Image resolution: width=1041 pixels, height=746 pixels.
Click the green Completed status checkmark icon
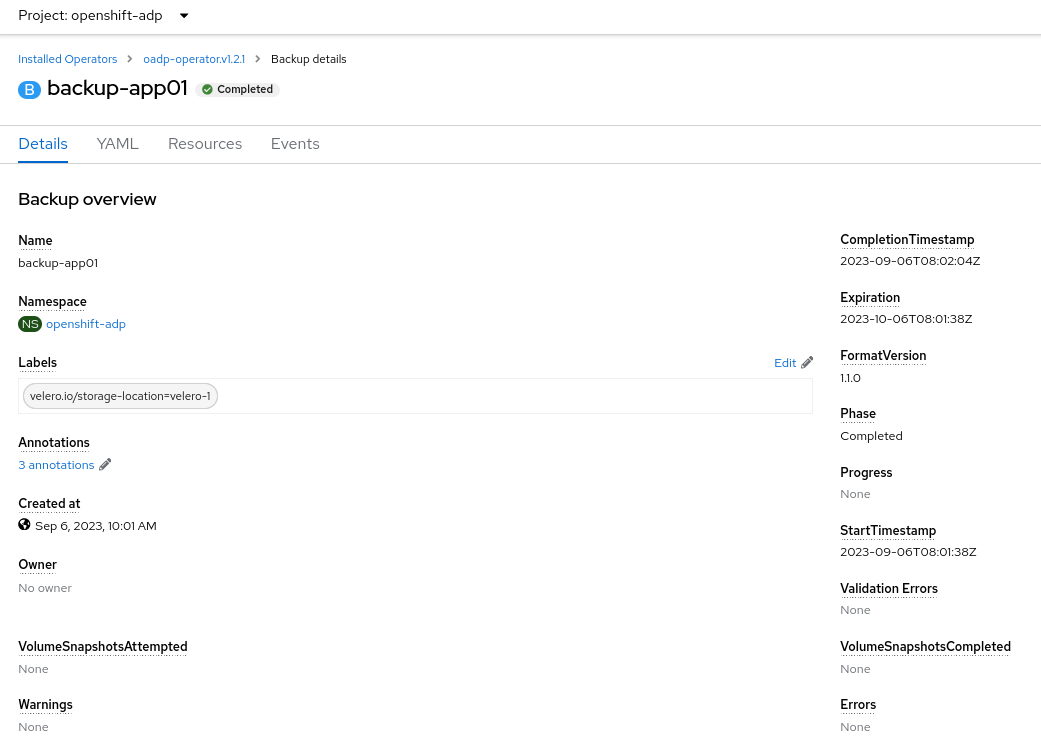tap(207, 89)
